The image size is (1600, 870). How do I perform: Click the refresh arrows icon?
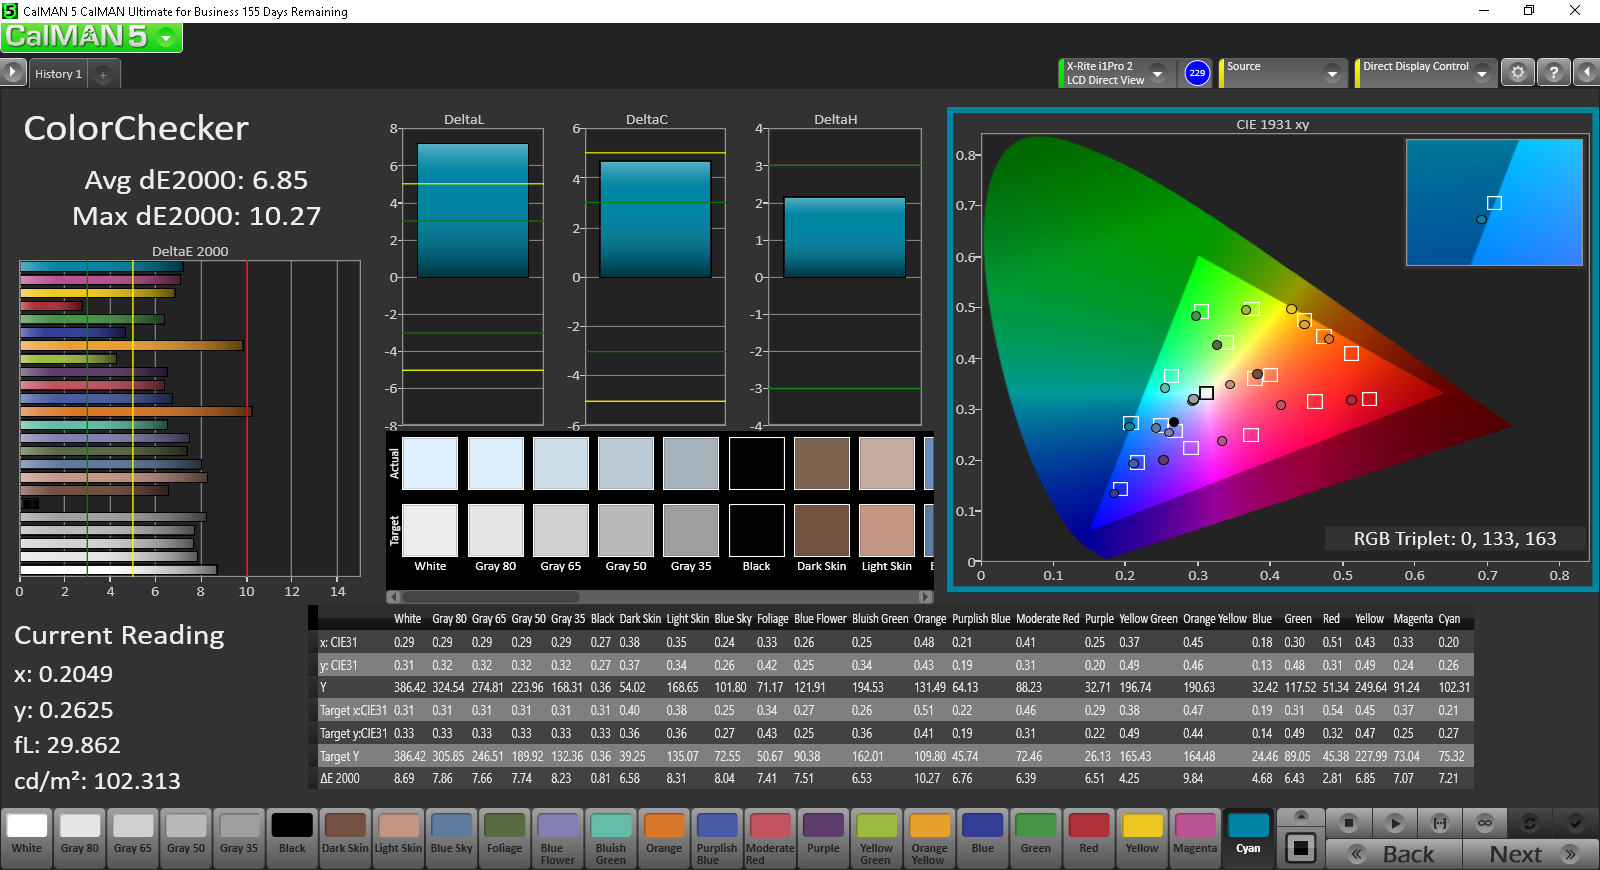1530,823
